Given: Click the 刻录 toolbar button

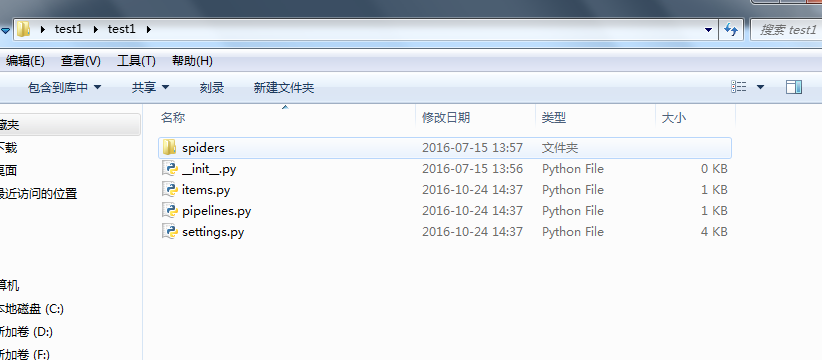Looking at the screenshot, I should 212,88.
